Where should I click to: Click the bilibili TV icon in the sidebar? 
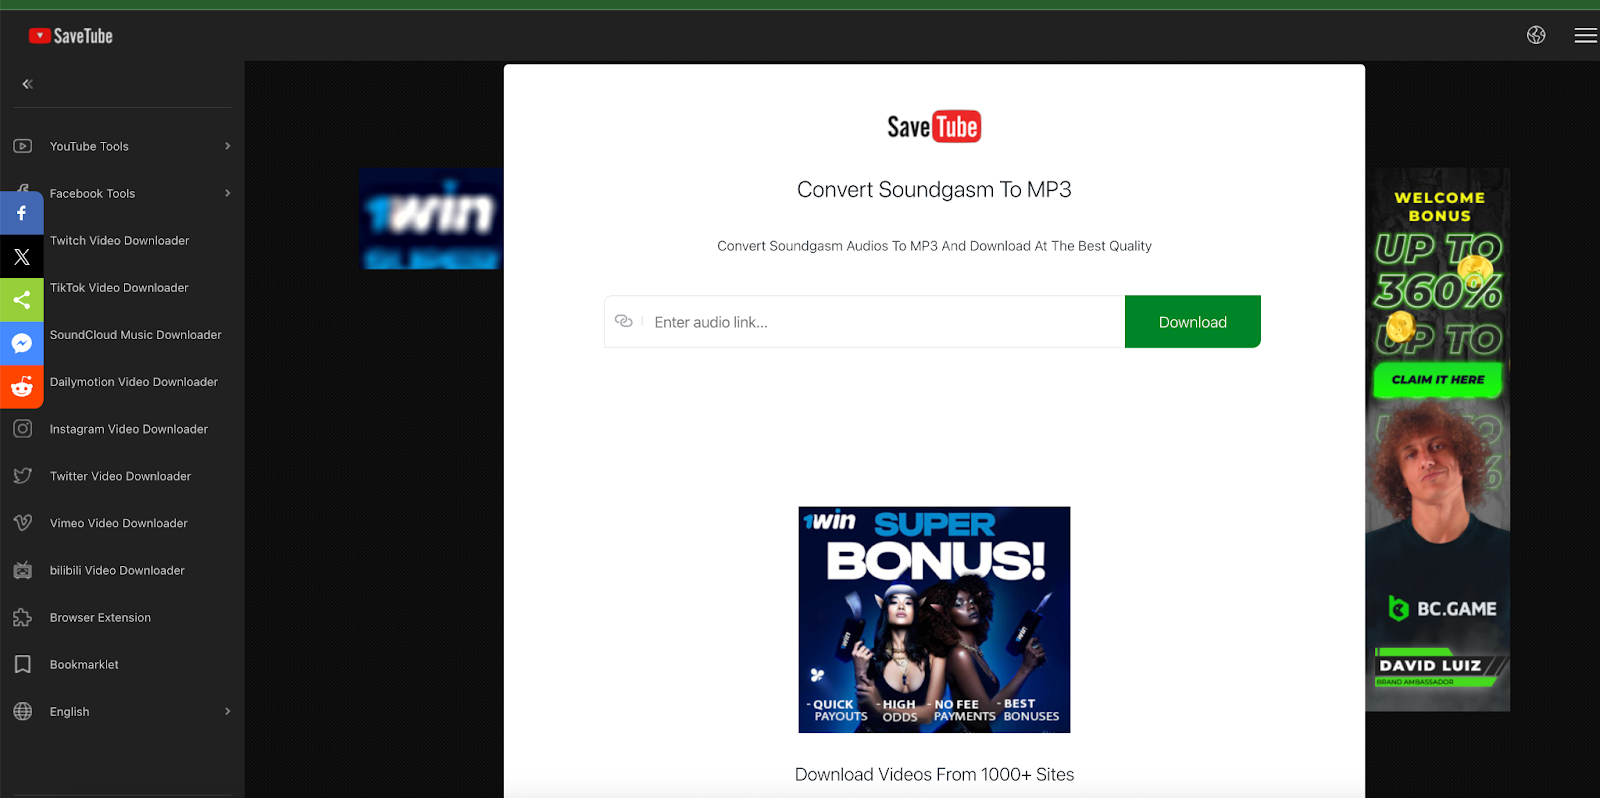(x=23, y=570)
